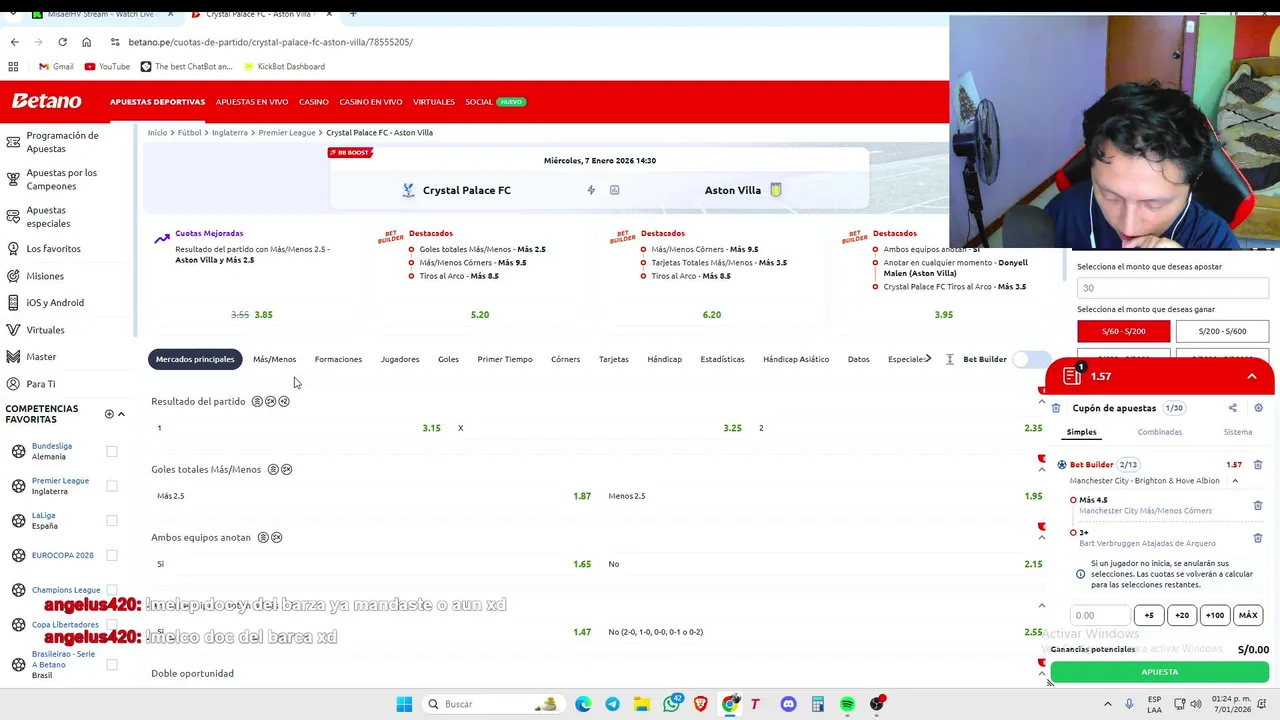
Task: Click the browser reload button
Action: pyautogui.click(x=62, y=42)
